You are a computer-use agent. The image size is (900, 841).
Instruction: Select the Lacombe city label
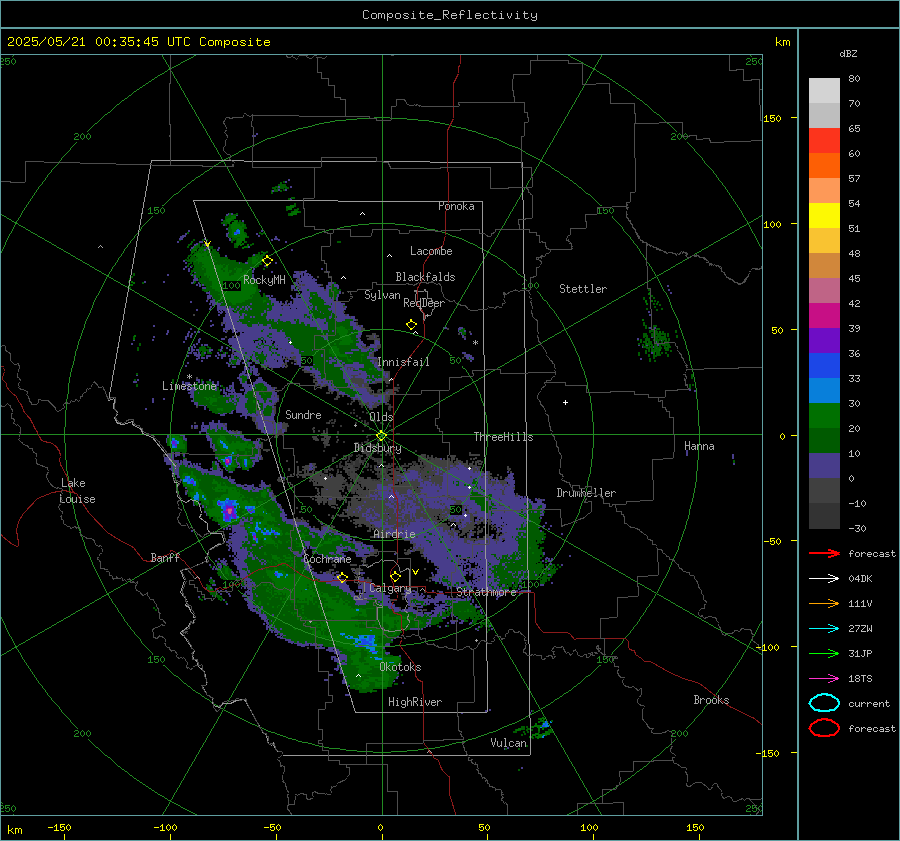point(431,251)
